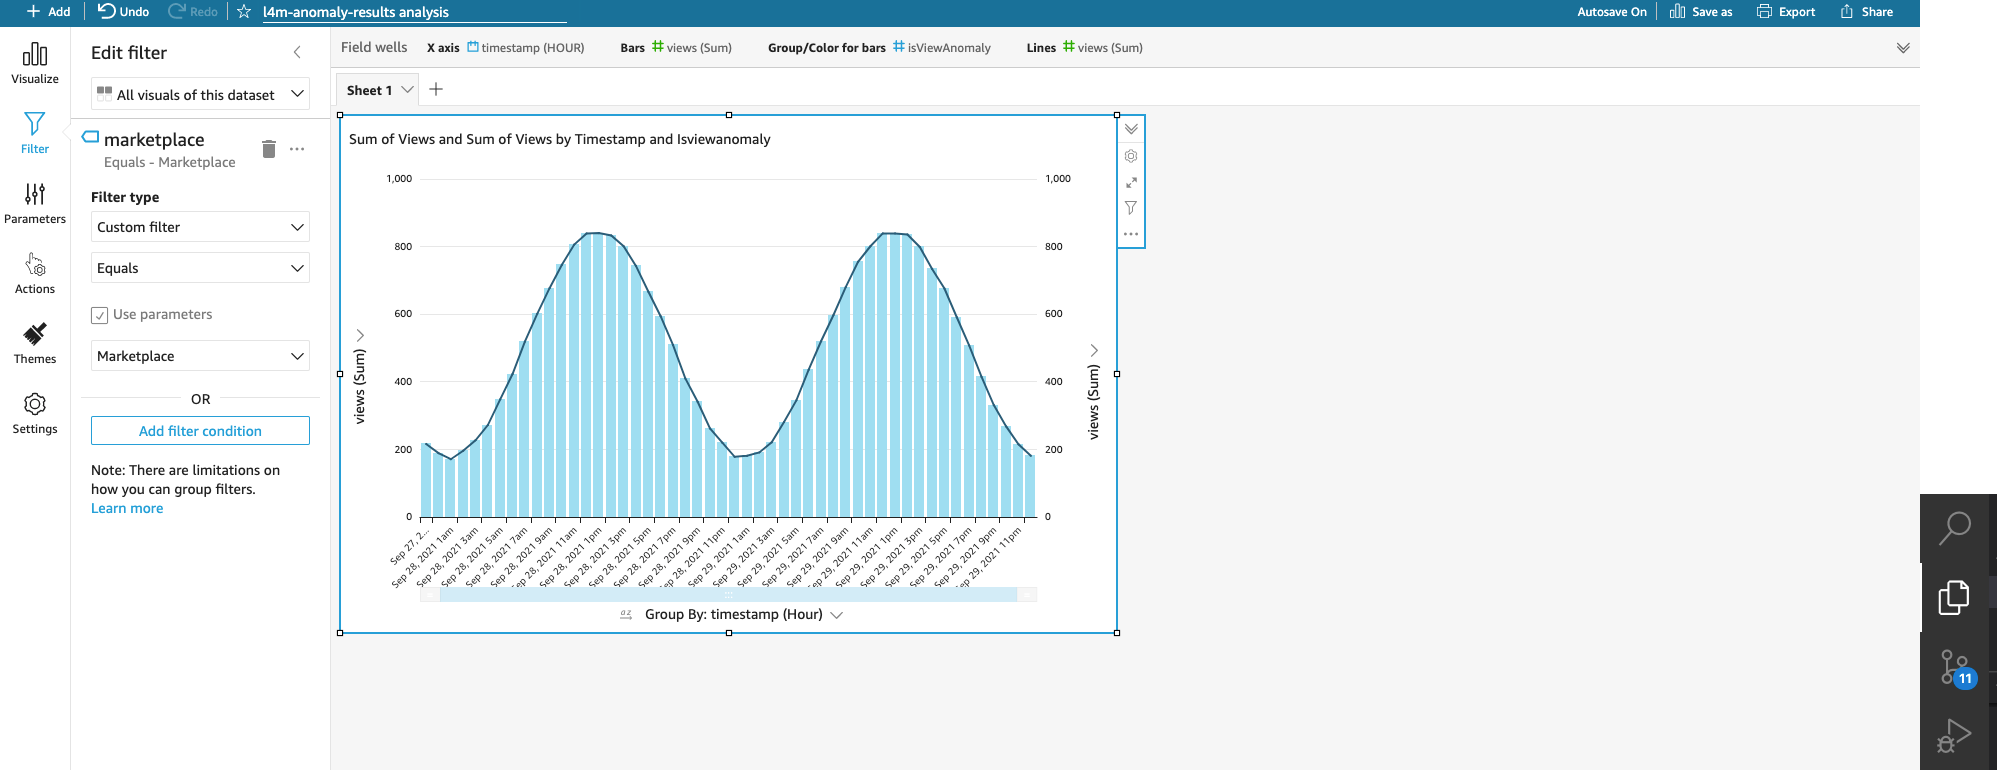Open the Export menu

click(1786, 12)
